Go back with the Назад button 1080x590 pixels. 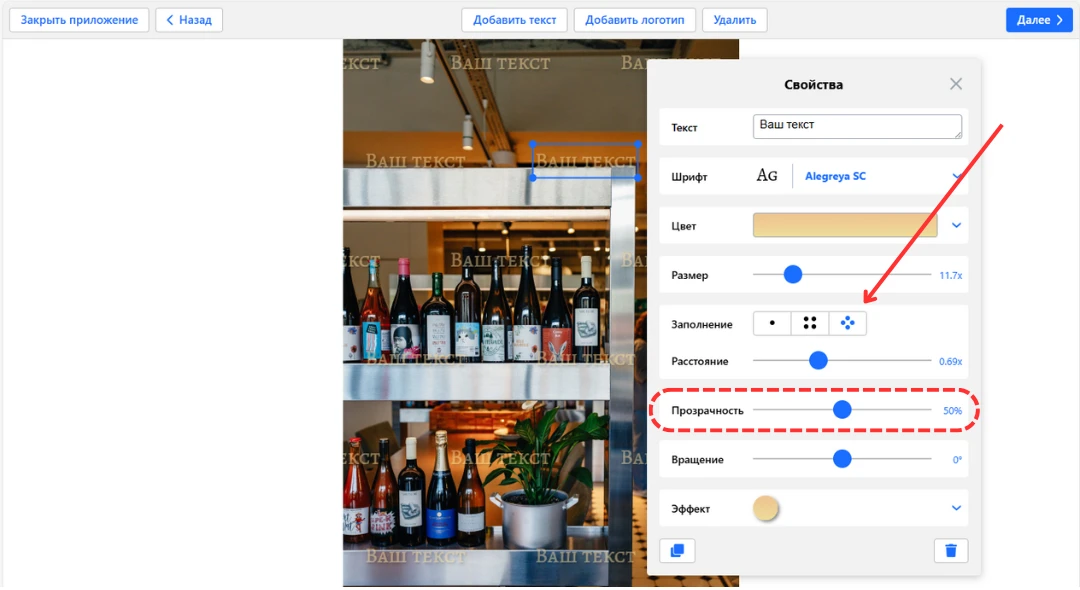coord(189,20)
